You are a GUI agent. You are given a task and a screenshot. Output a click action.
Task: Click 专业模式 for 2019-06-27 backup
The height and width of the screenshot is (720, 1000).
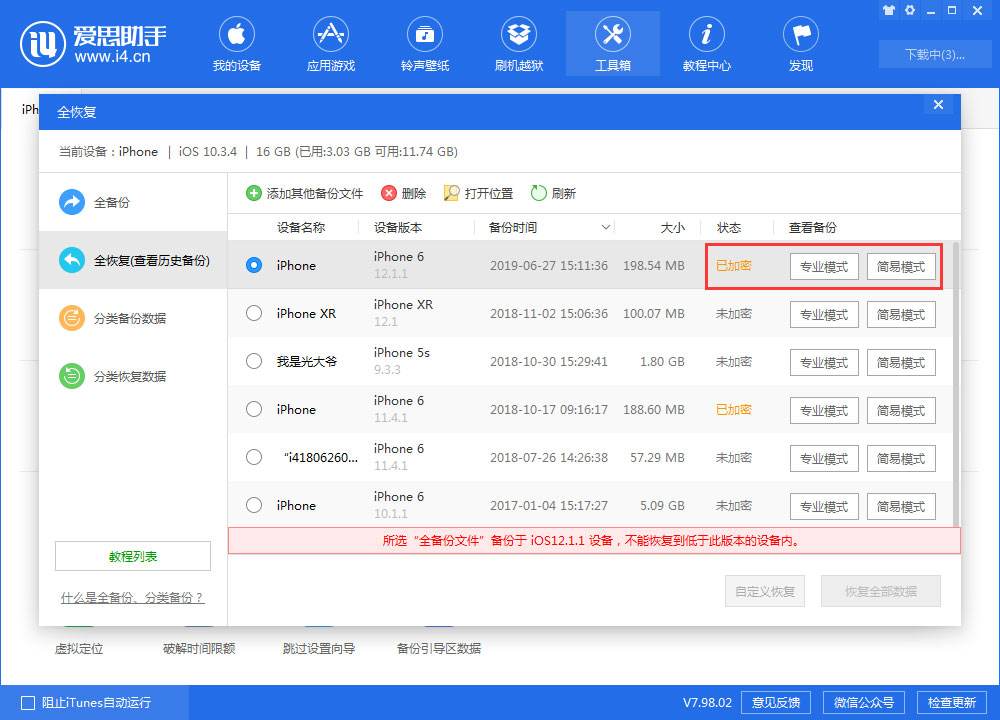pos(824,267)
